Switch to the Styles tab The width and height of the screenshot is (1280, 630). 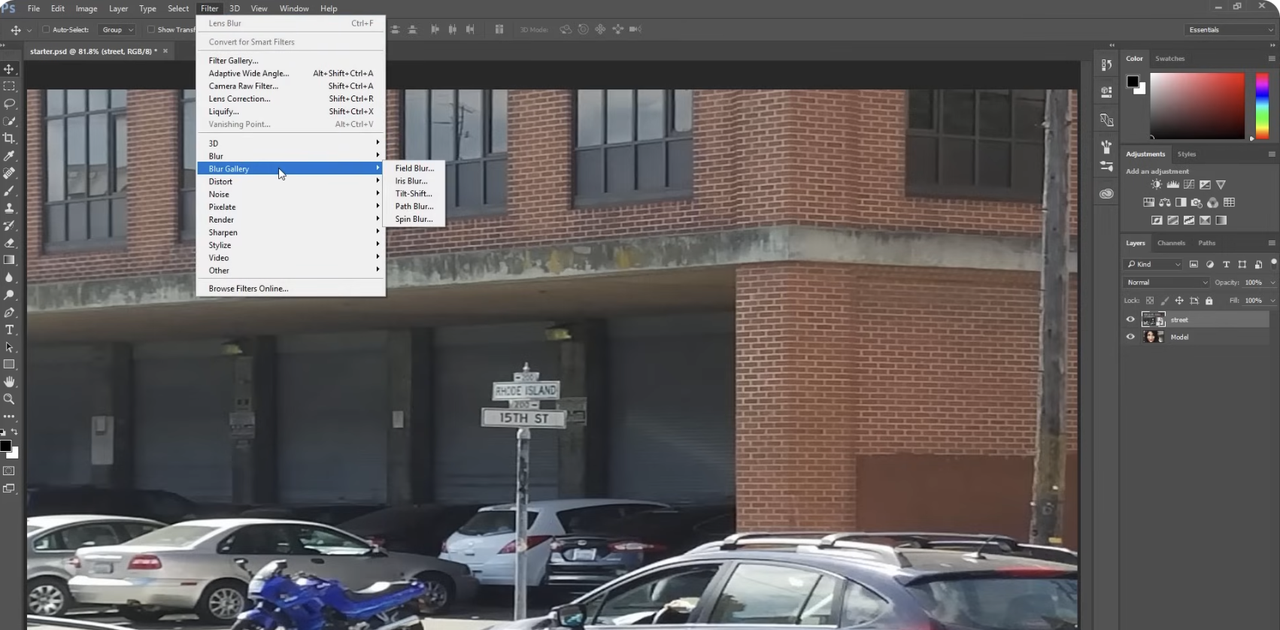(x=1187, y=154)
